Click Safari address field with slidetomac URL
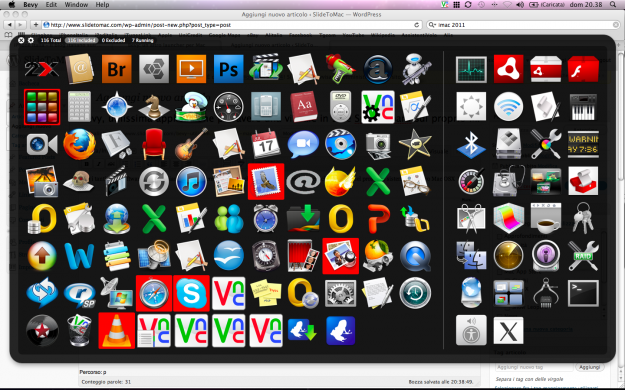 point(232,25)
